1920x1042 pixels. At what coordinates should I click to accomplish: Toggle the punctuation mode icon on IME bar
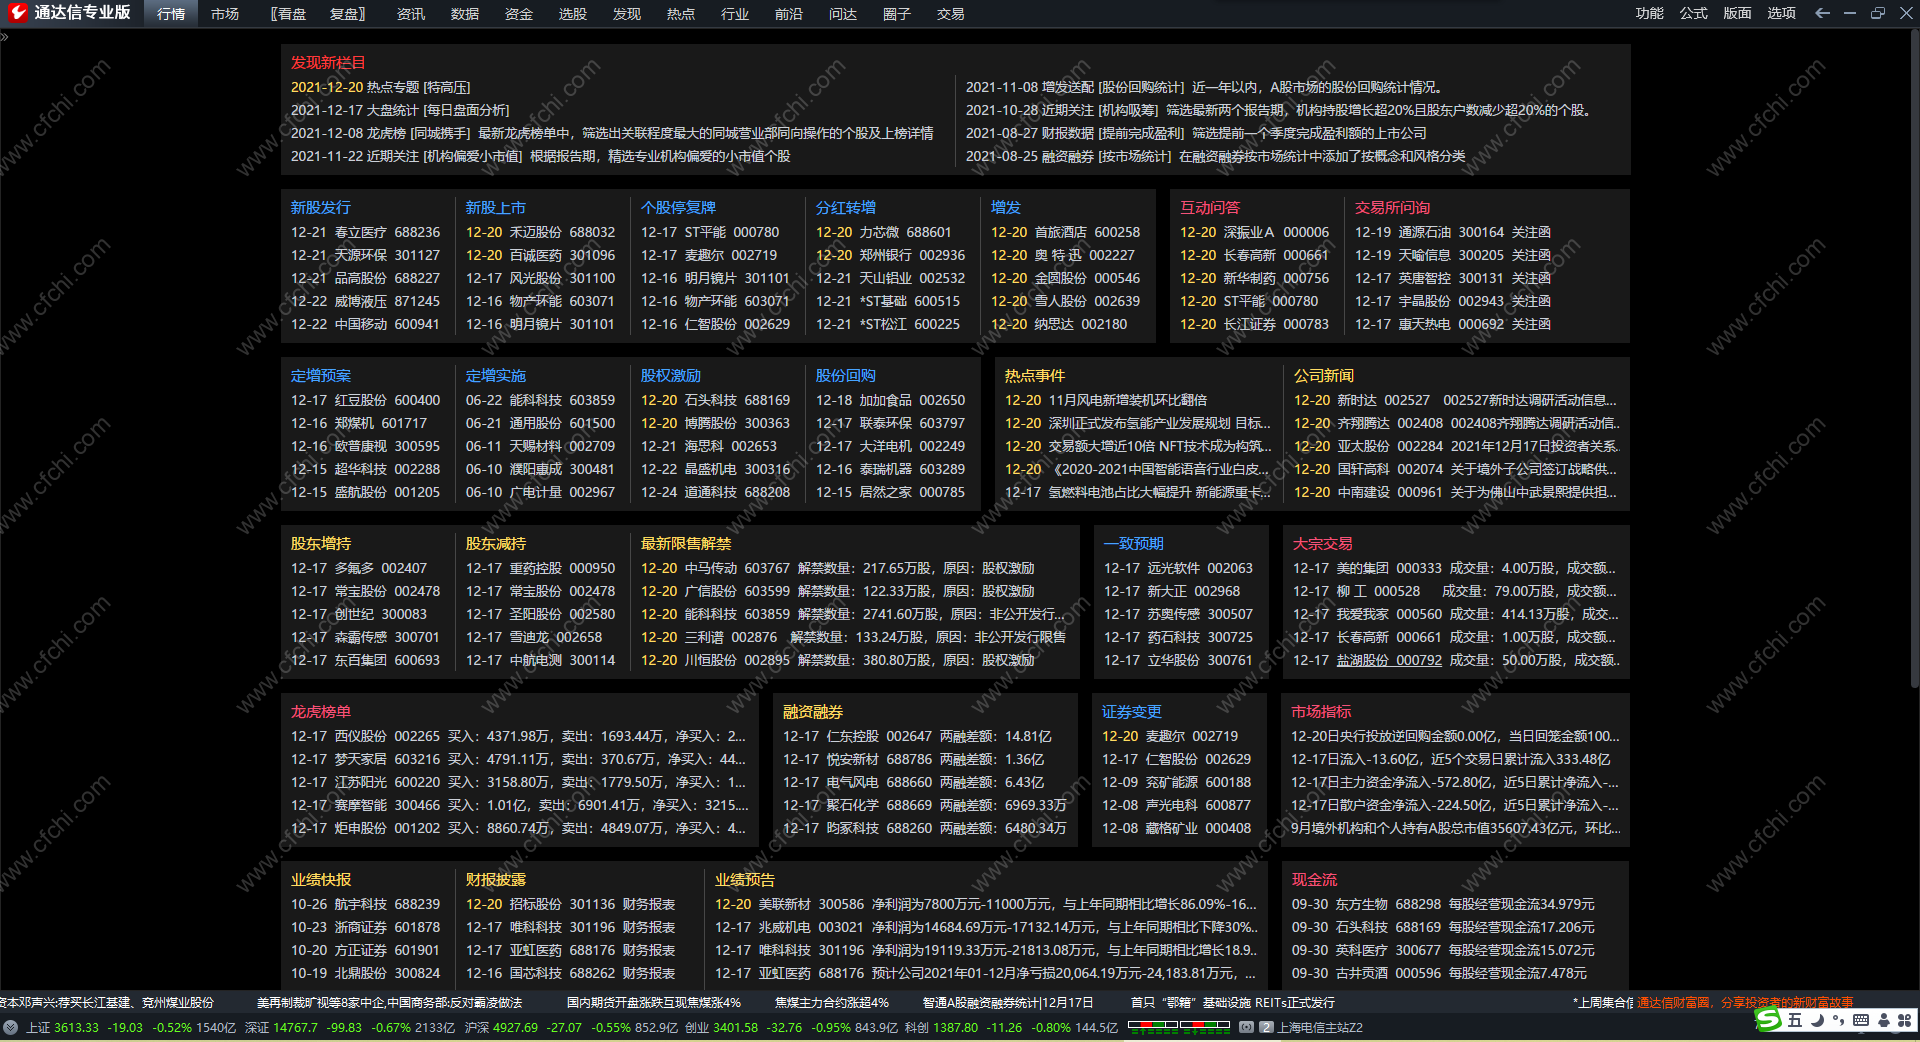point(1838,1020)
